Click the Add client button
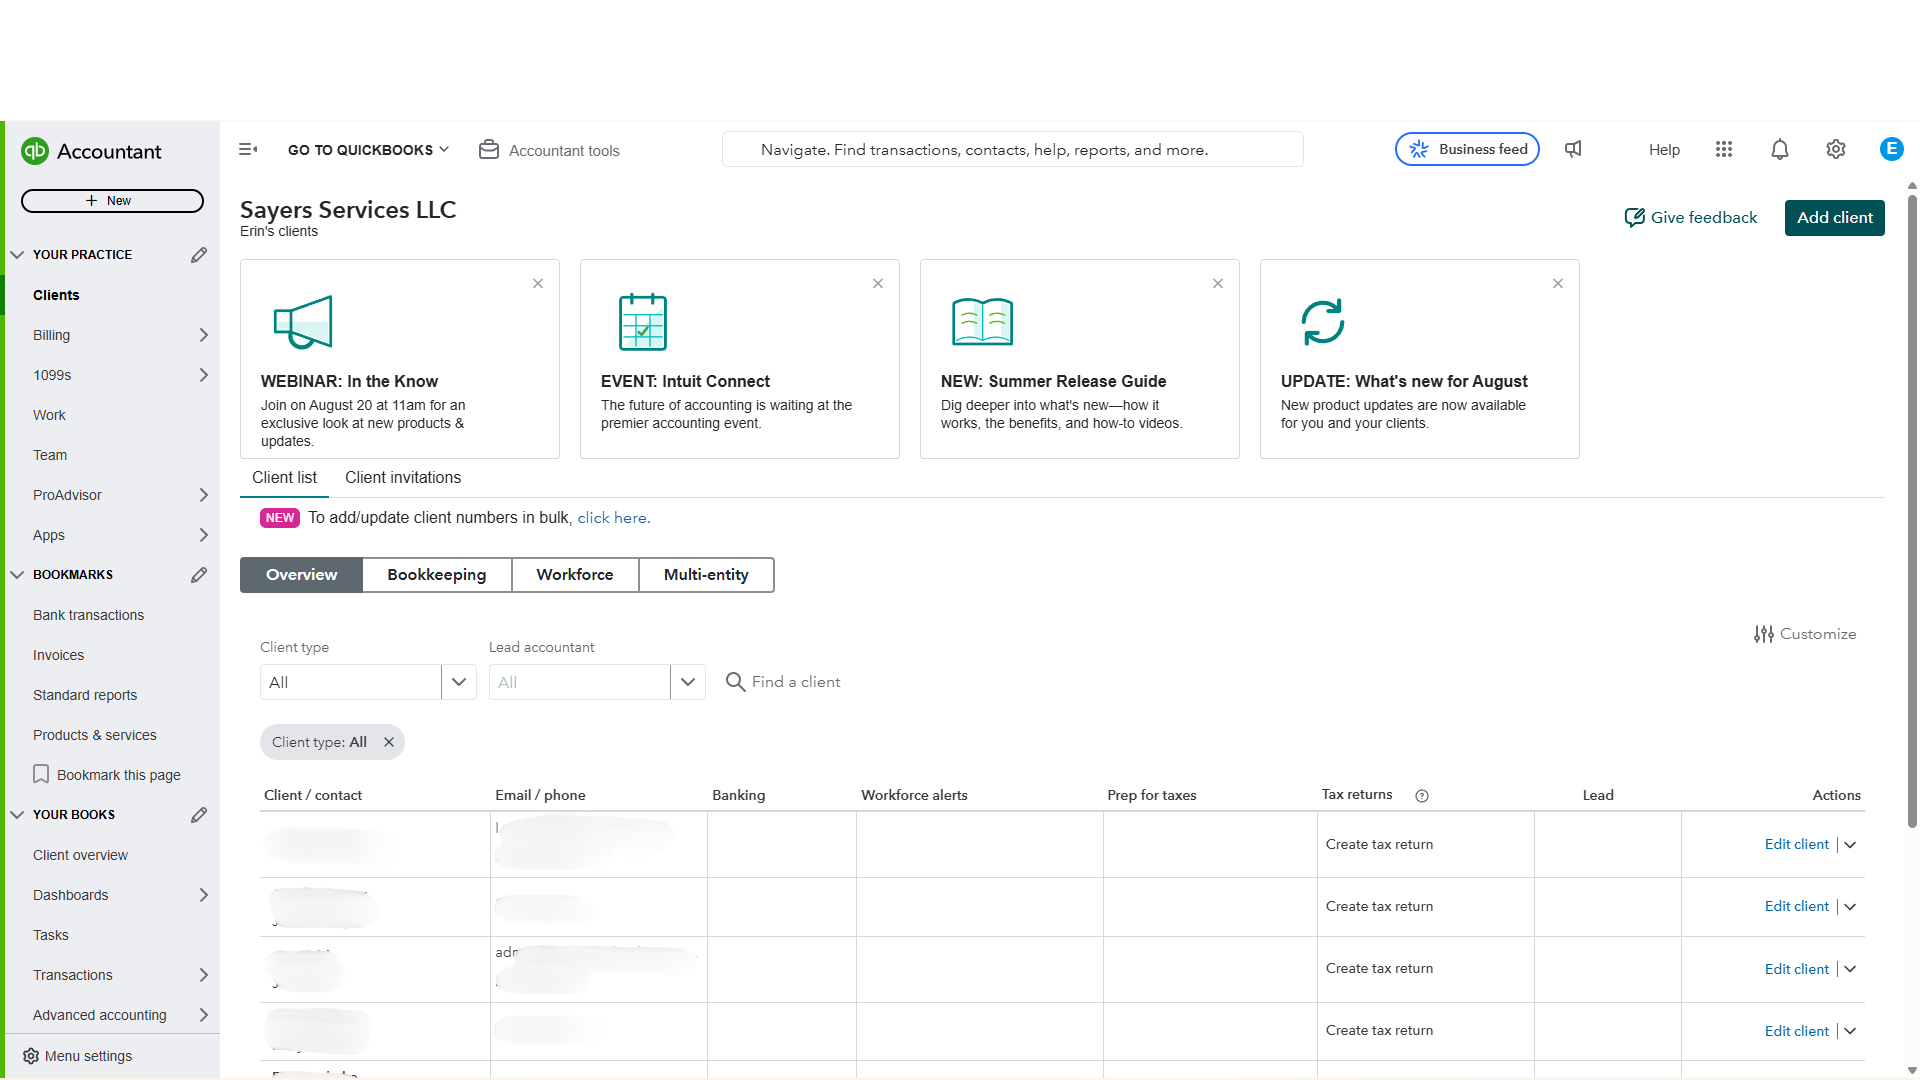Image resolution: width=1920 pixels, height=1080 pixels. coord(1835,218)
